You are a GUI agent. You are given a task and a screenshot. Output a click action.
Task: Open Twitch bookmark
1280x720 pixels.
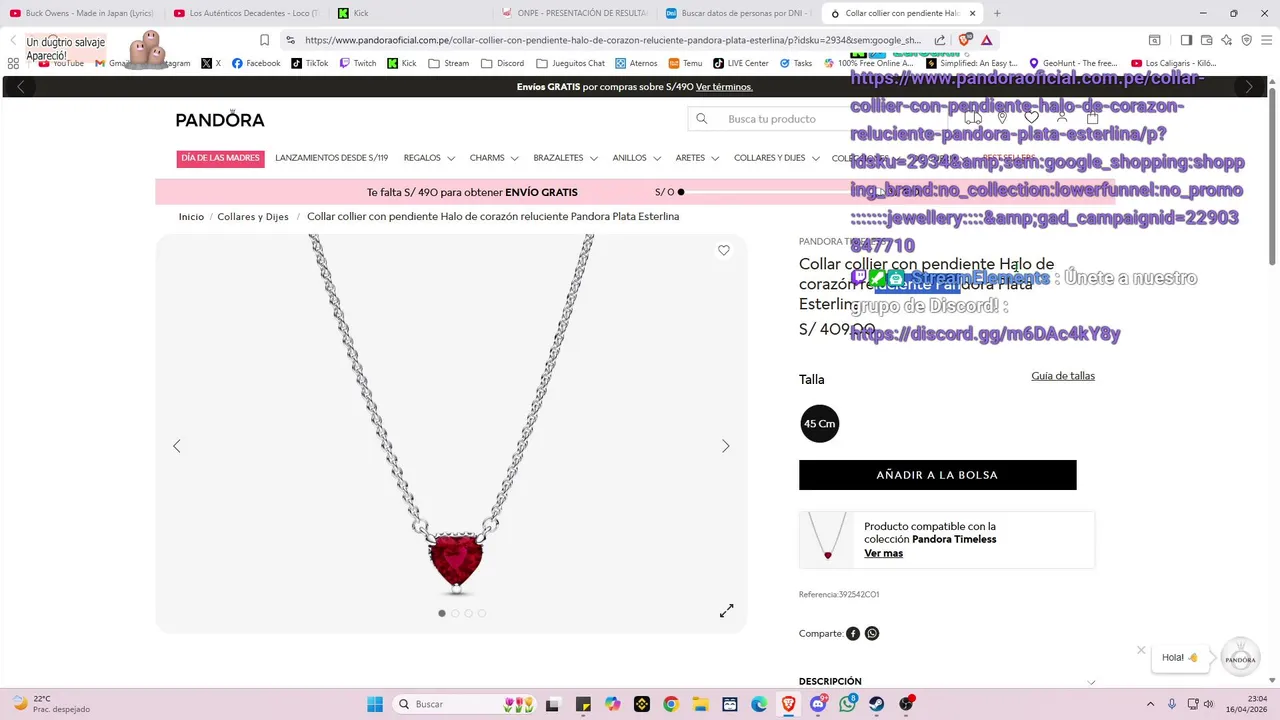[358, 63]
